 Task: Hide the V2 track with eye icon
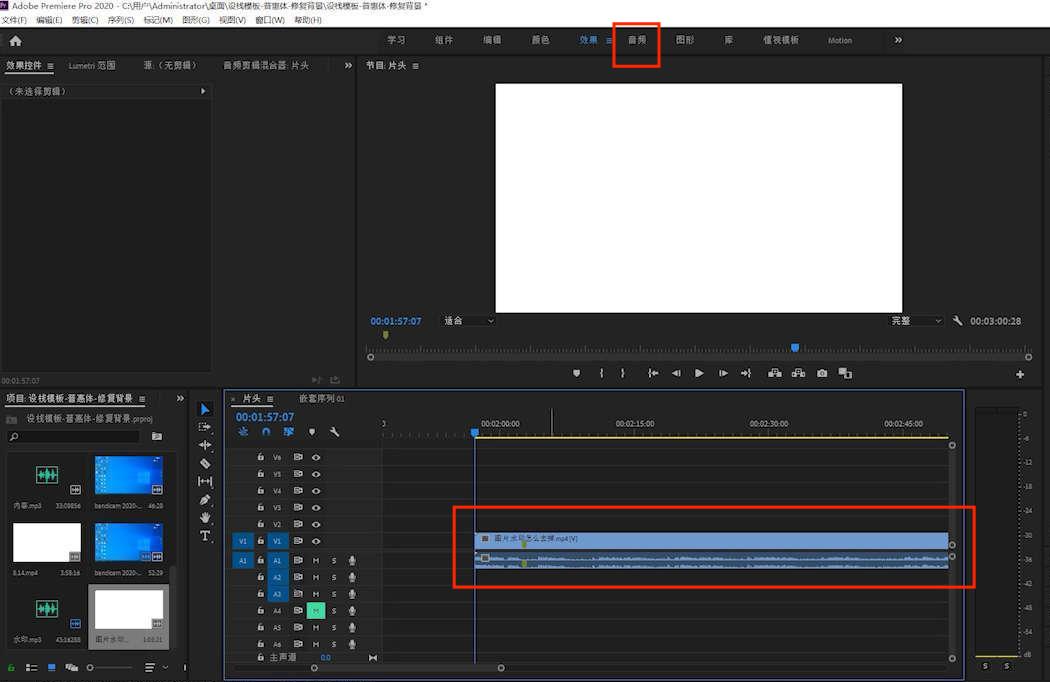316,524
